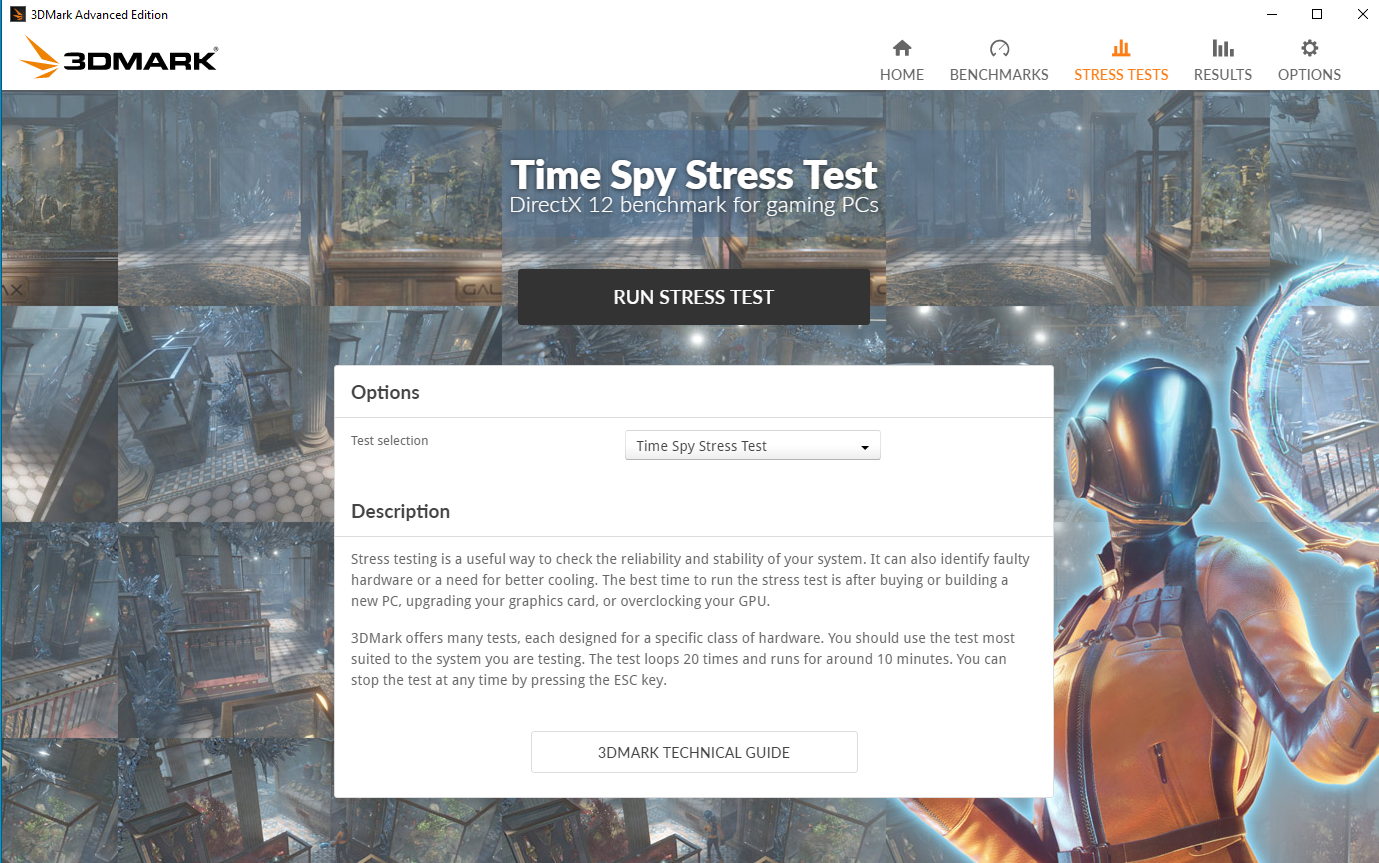Image resolution: width=1379 pixels, height=863 pixels.
Task: Click the Benchmarks gauge icon
Action: (999, 48)
